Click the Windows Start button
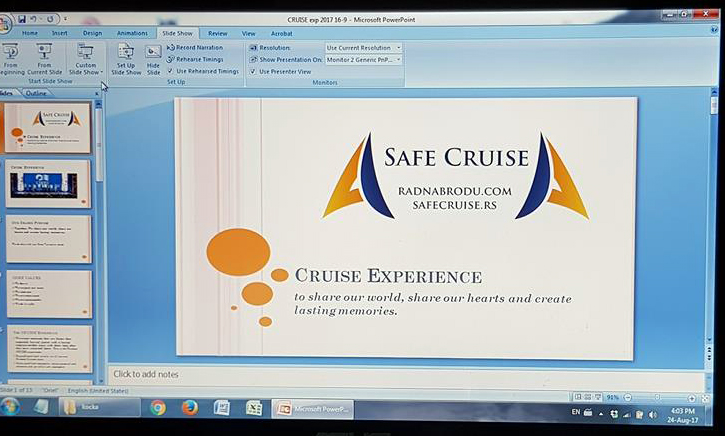 (9, 407)
